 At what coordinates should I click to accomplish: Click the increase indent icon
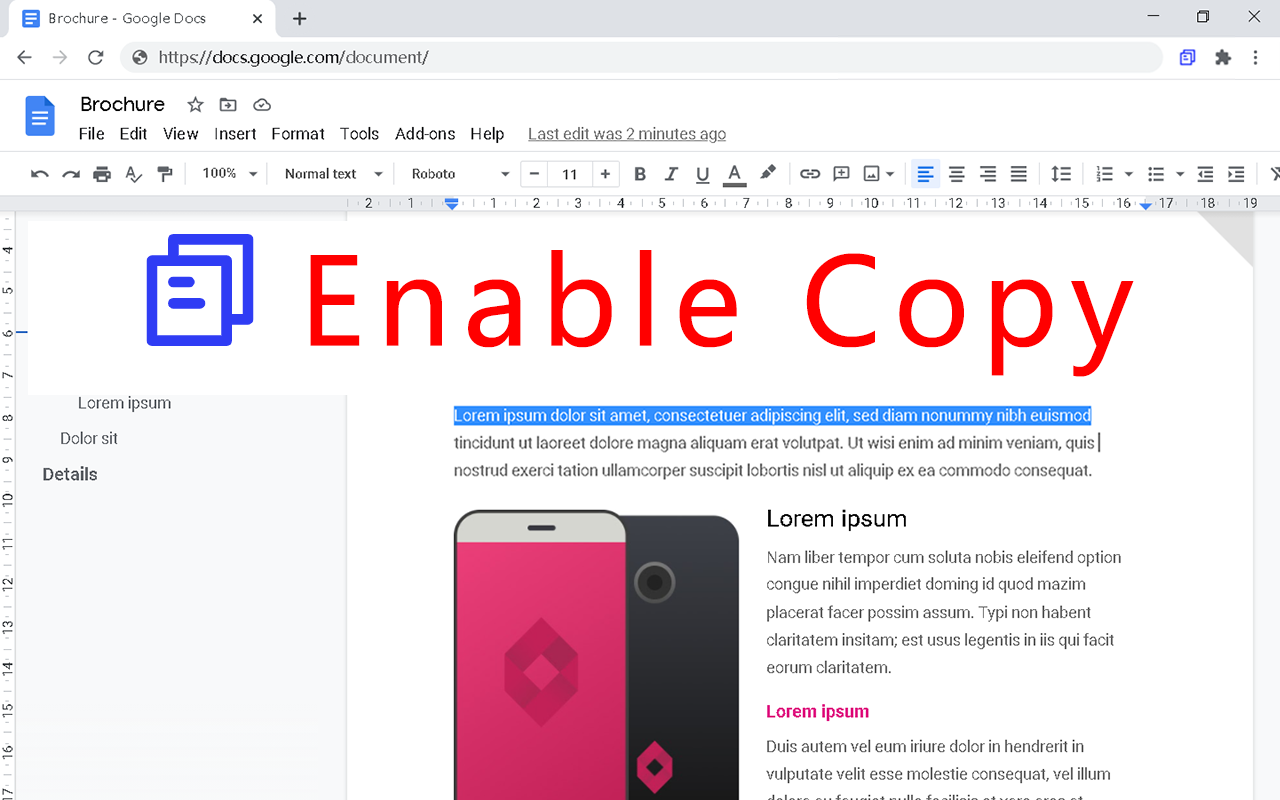(x=1236, y=174)
